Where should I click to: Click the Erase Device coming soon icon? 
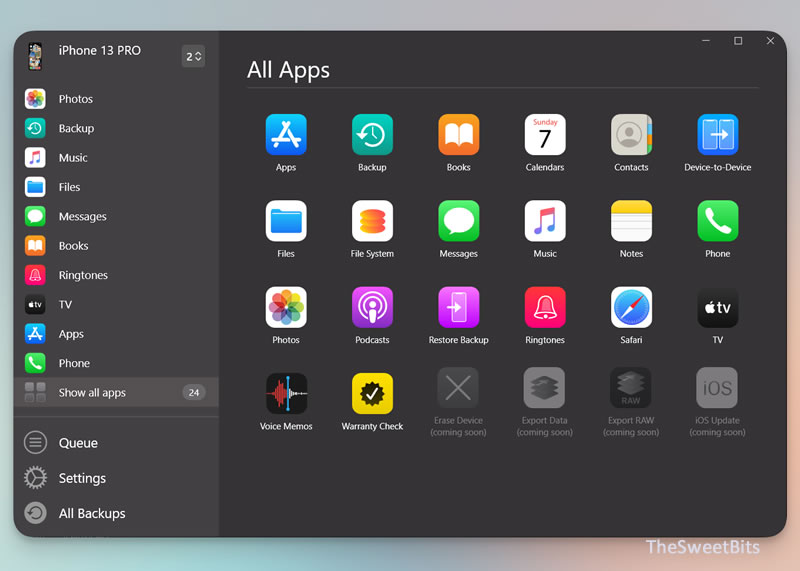point(458,388)
